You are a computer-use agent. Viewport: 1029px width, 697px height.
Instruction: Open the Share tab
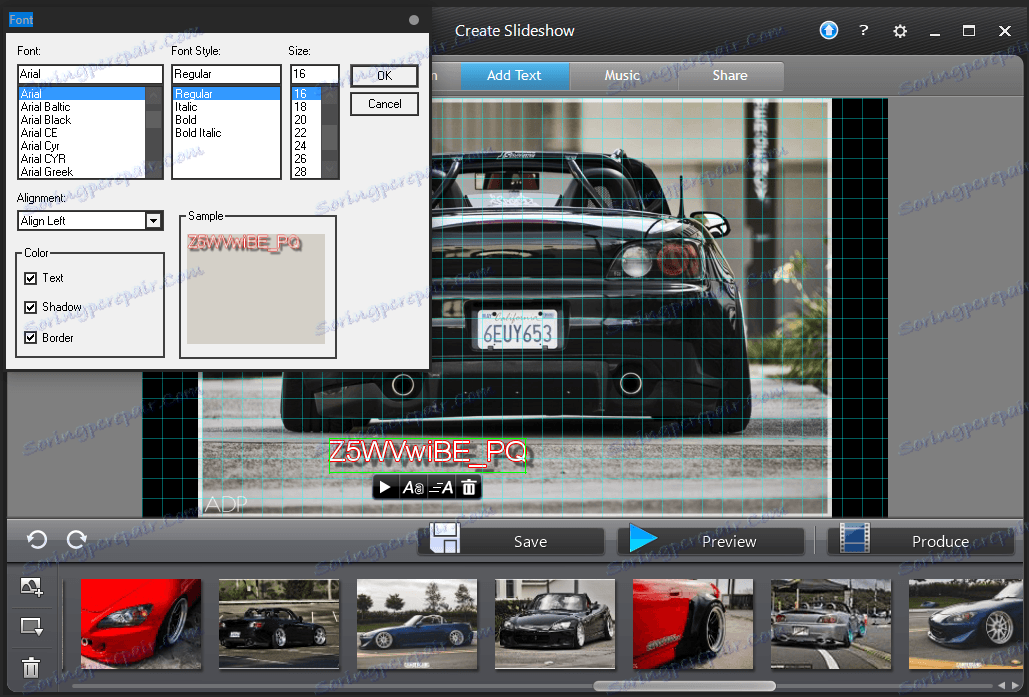point(730,76)
